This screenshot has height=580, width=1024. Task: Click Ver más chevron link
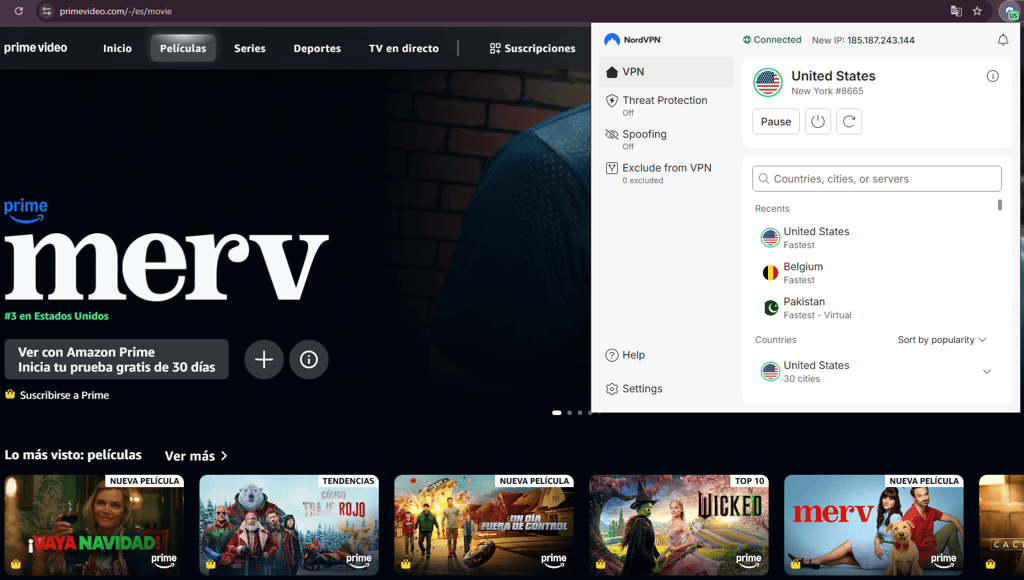tap(196, 456)
